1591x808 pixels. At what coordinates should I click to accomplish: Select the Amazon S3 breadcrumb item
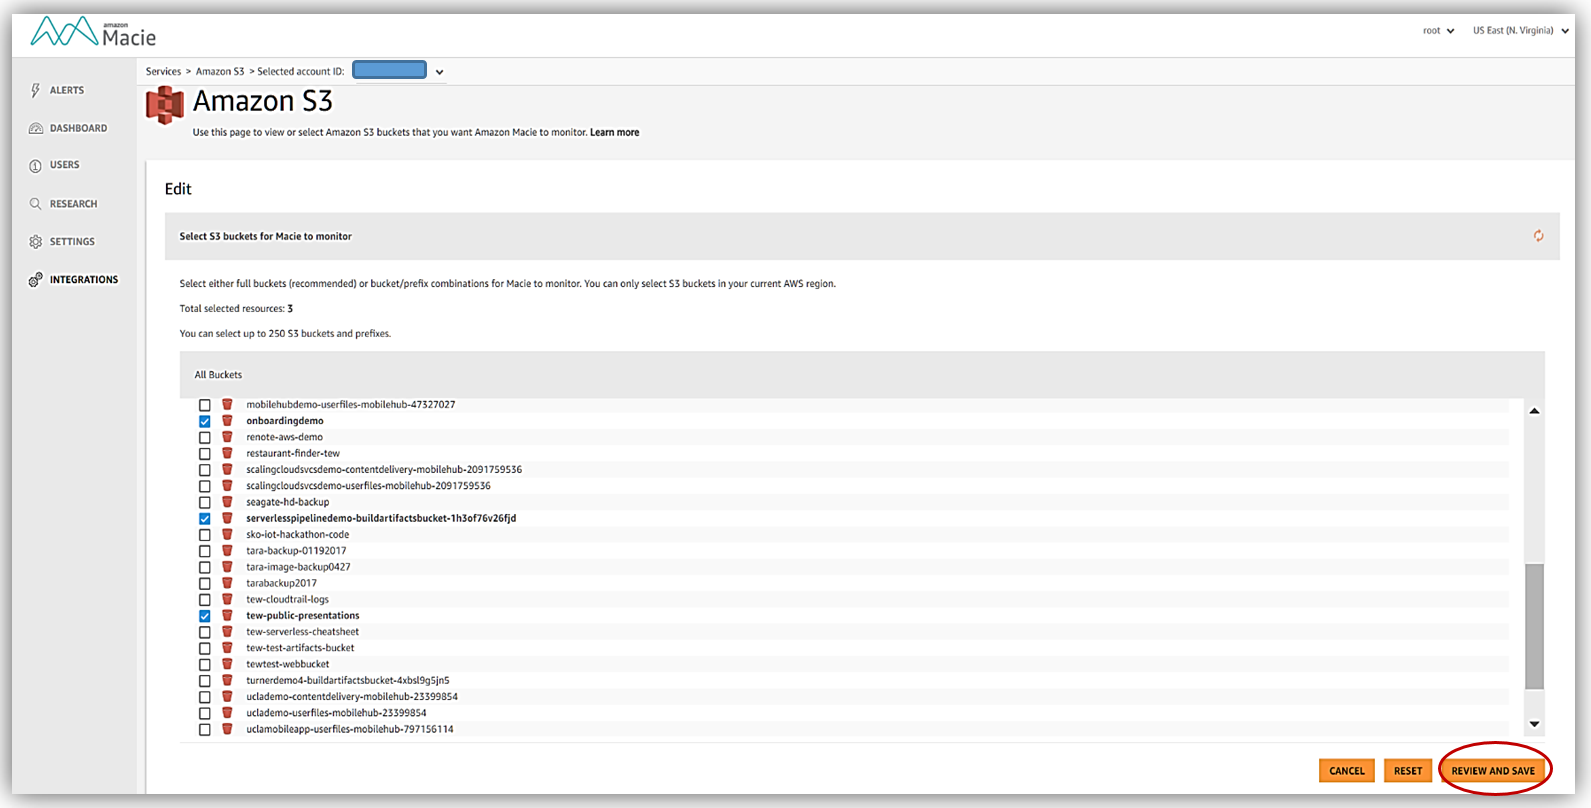pos(220,72)
